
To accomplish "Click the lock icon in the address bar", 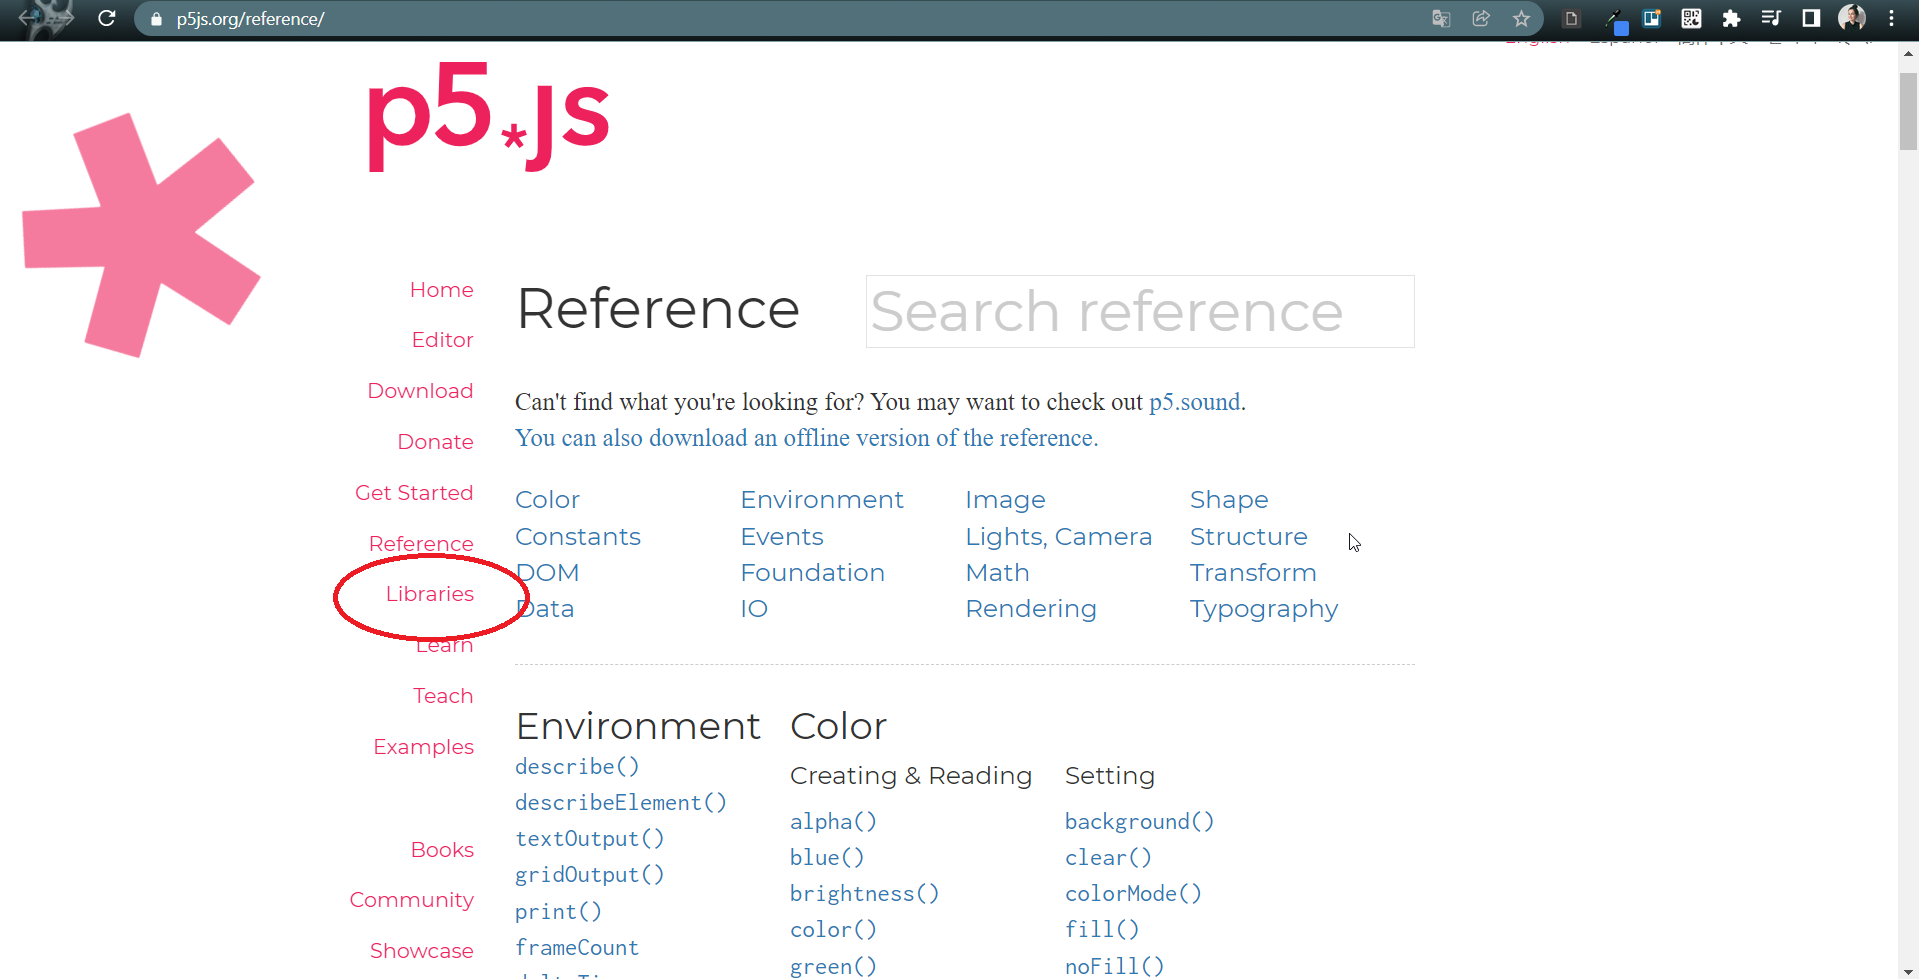I will click(156, 19).
